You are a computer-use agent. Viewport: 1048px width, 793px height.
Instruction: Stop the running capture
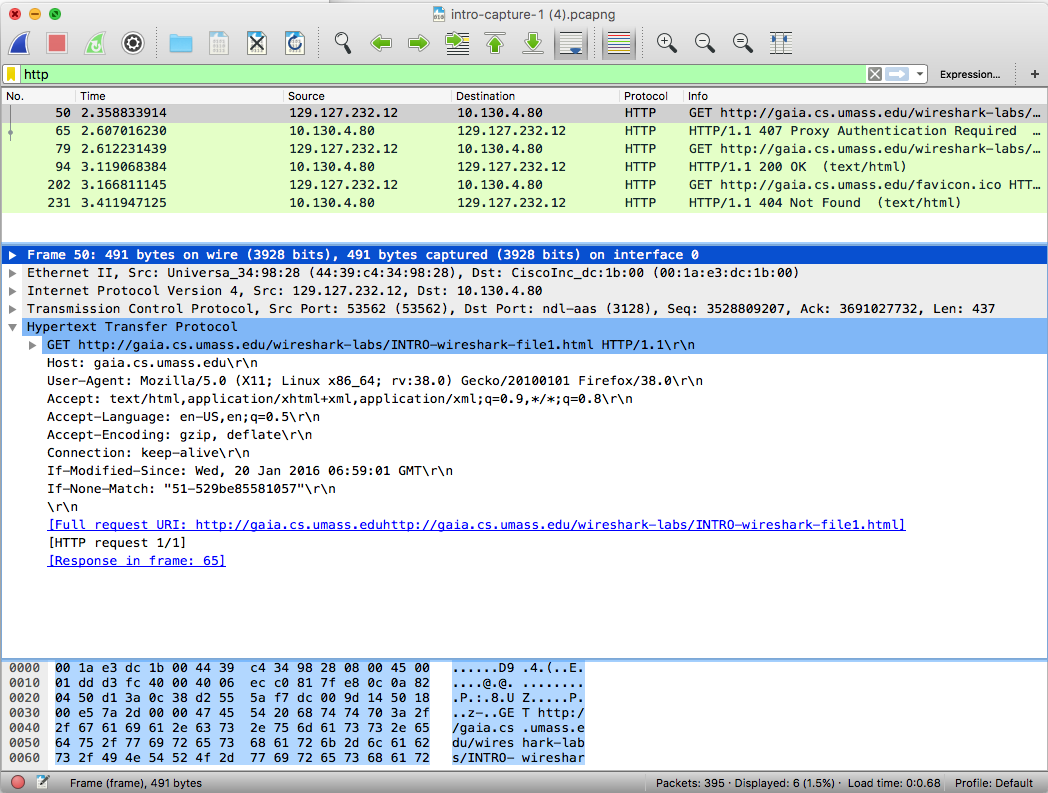tap(56, 43)
